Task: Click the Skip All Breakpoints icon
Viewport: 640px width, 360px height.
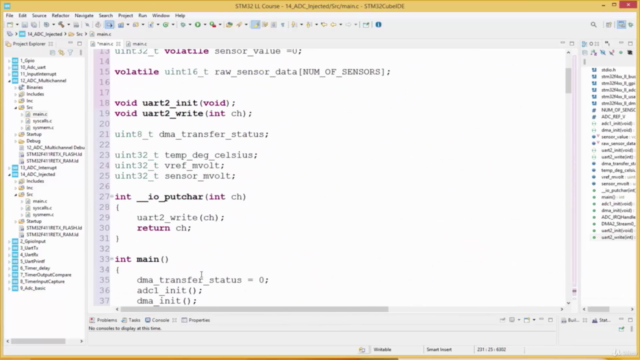Action: coord(87,25)
